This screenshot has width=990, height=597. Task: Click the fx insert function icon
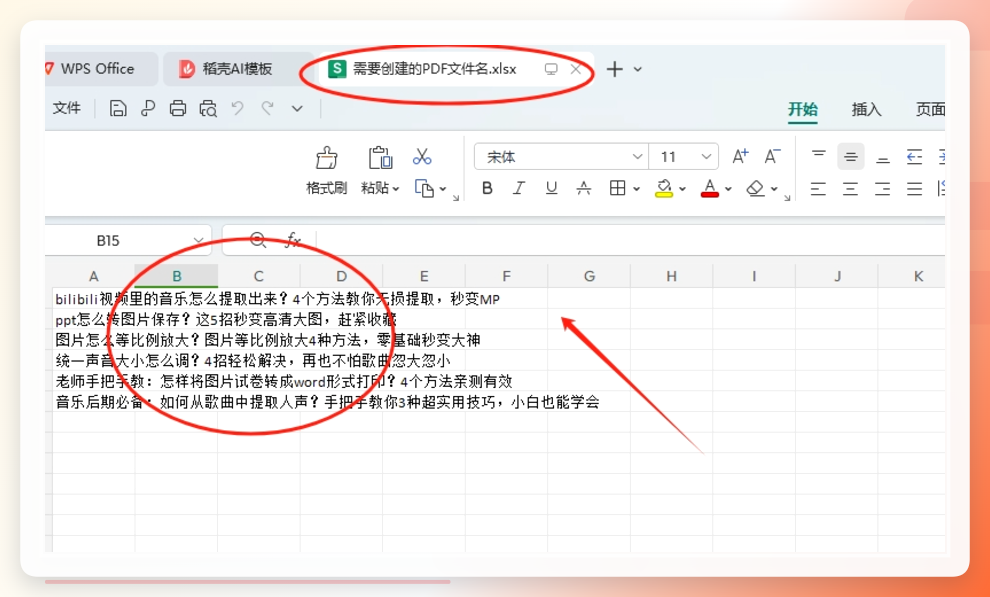pos(292,240)
